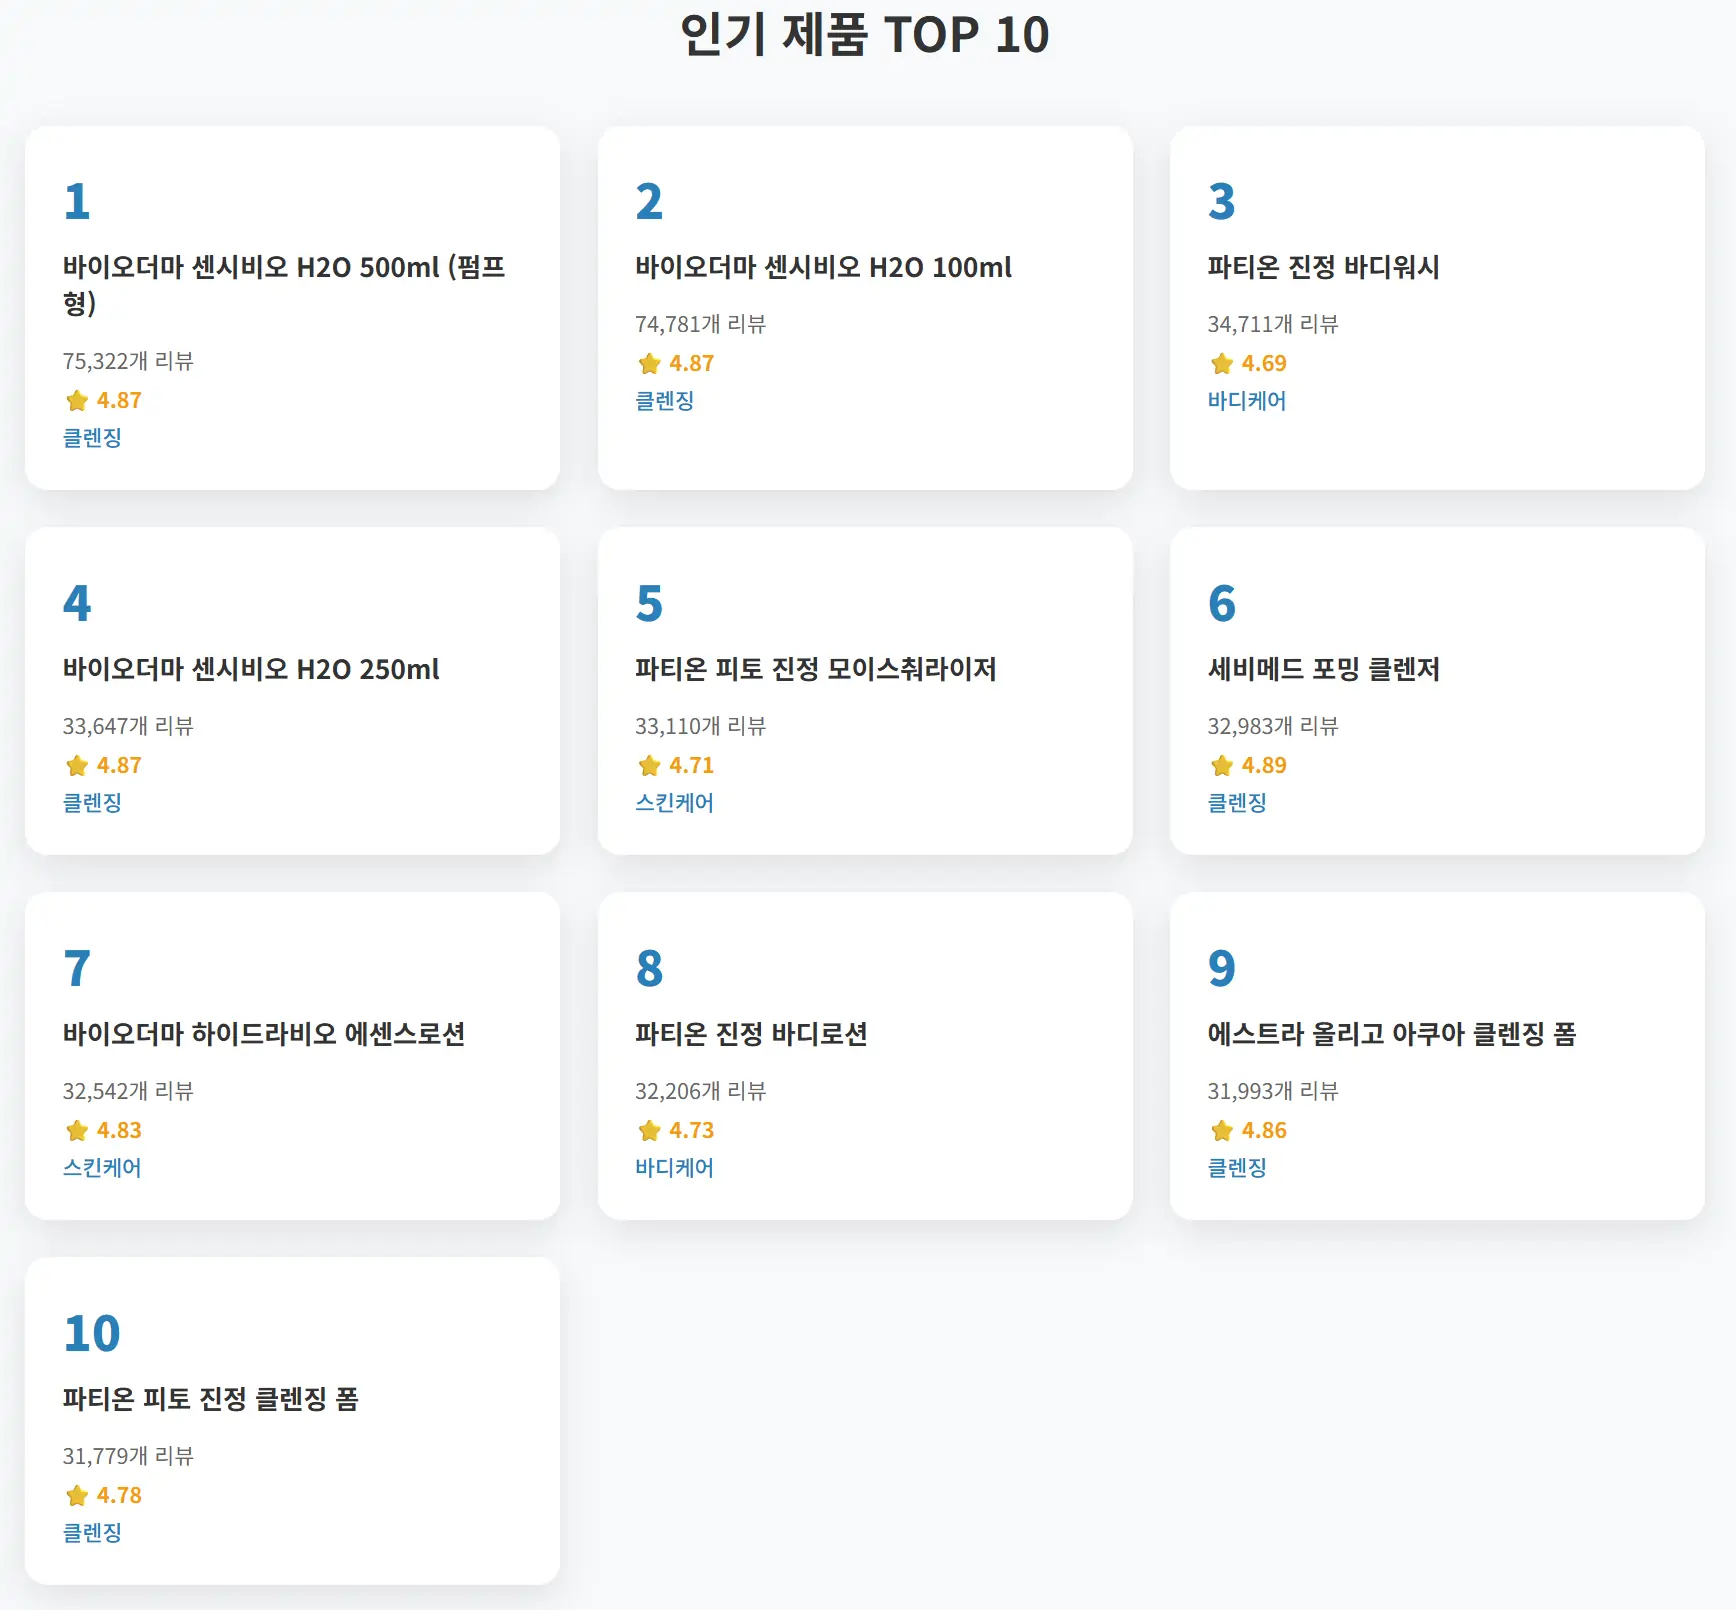The width and height of the screenshot is (1736, 1610).
Task: Open 에스트라 올리고 아쿠아 클렌징 폼 product
Action: click(x=1391, y=1034)
